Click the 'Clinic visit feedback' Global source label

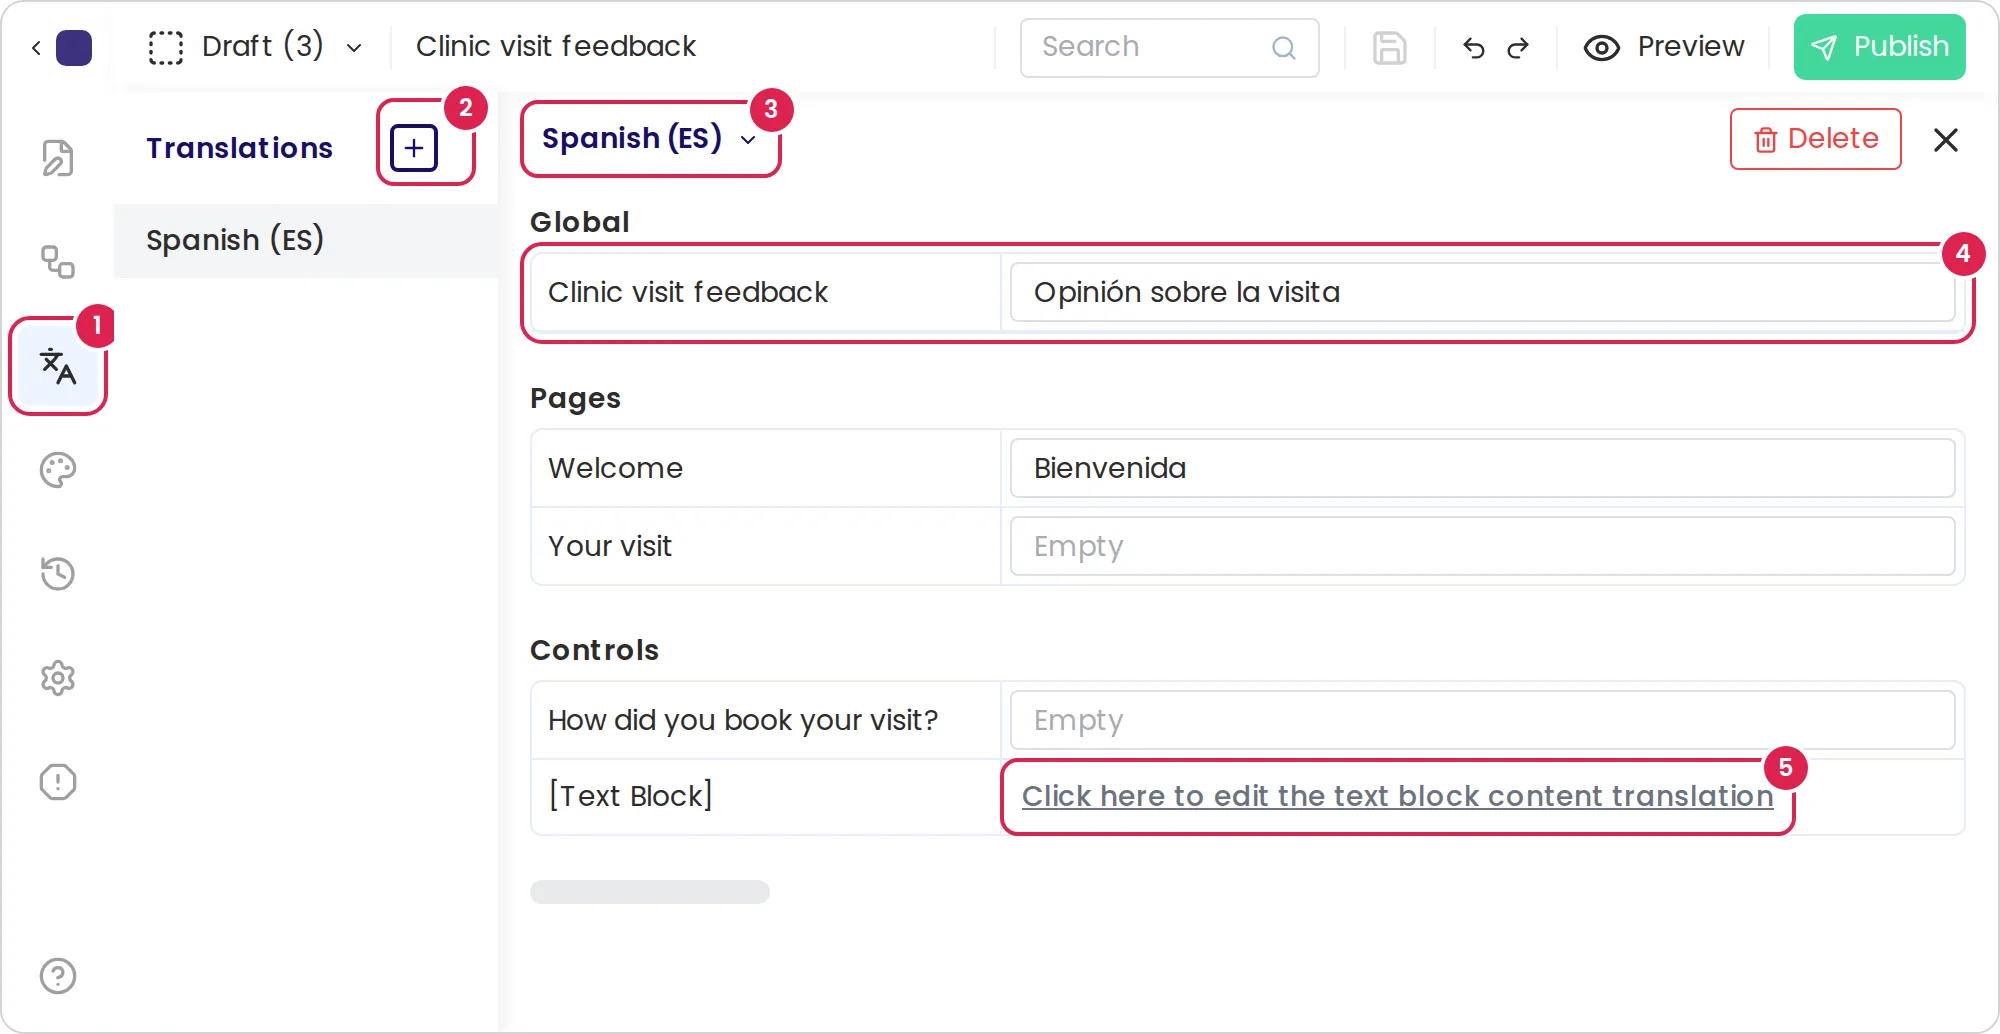pyautogui.click(x=688, y=292)
